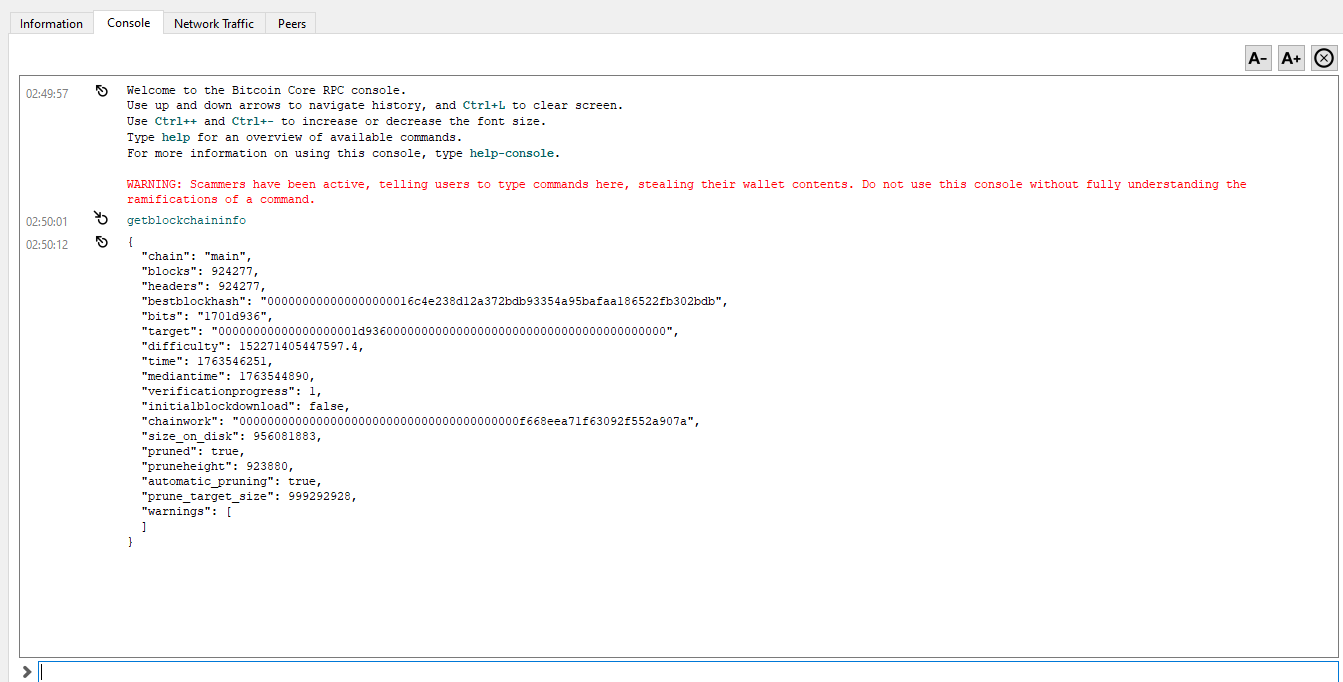The width and height of the screenshot is (1343, 682).
Task: Switch to the Information tab
Action: (x=51, y=23)
